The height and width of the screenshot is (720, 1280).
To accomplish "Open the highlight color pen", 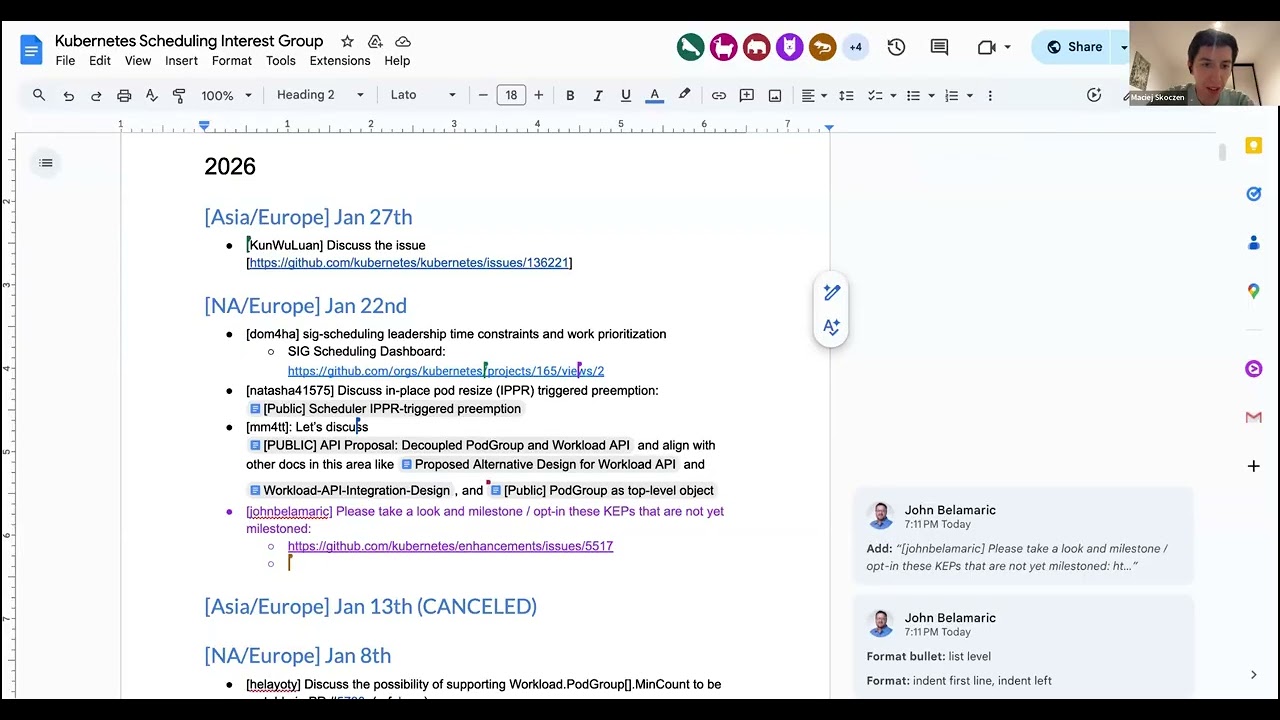I will [x=684, y=95].
